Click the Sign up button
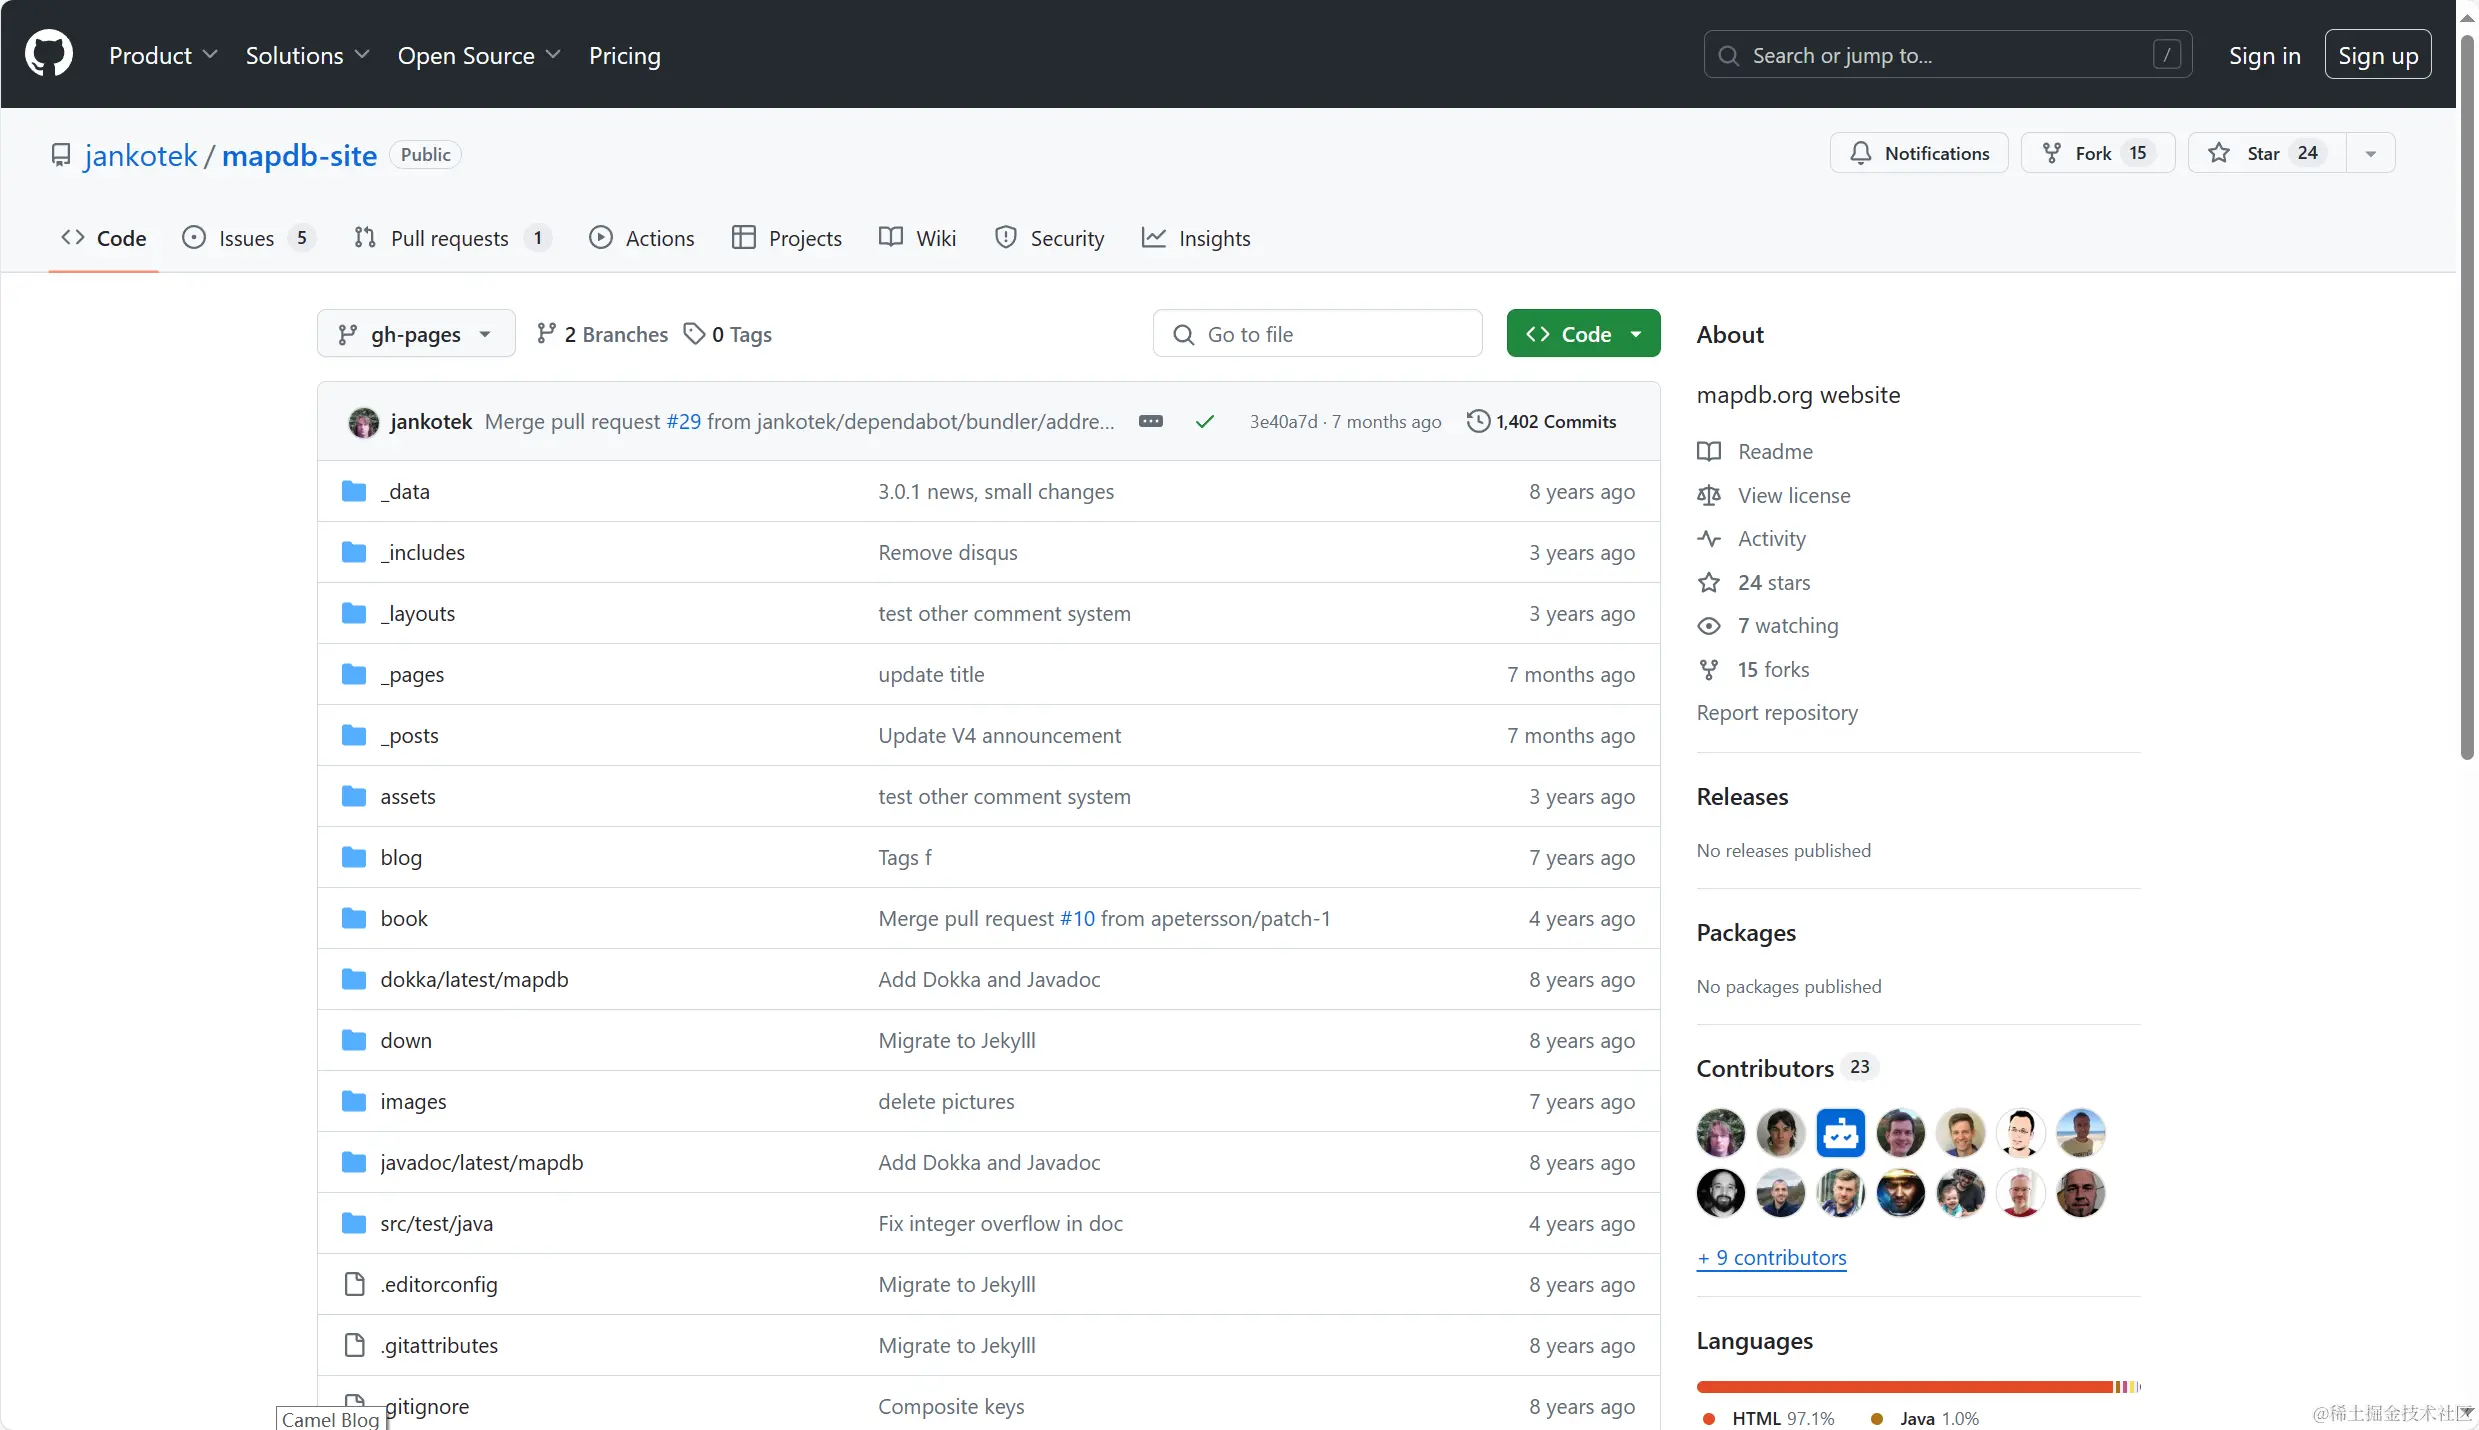Viewport: 2479px width, 1430px height. [x=2378, y=55]
